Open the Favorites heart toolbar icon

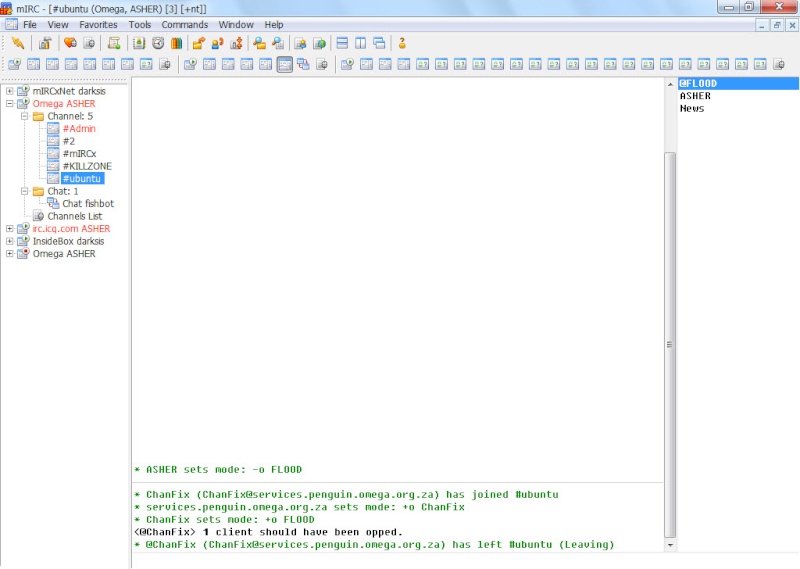70,43
